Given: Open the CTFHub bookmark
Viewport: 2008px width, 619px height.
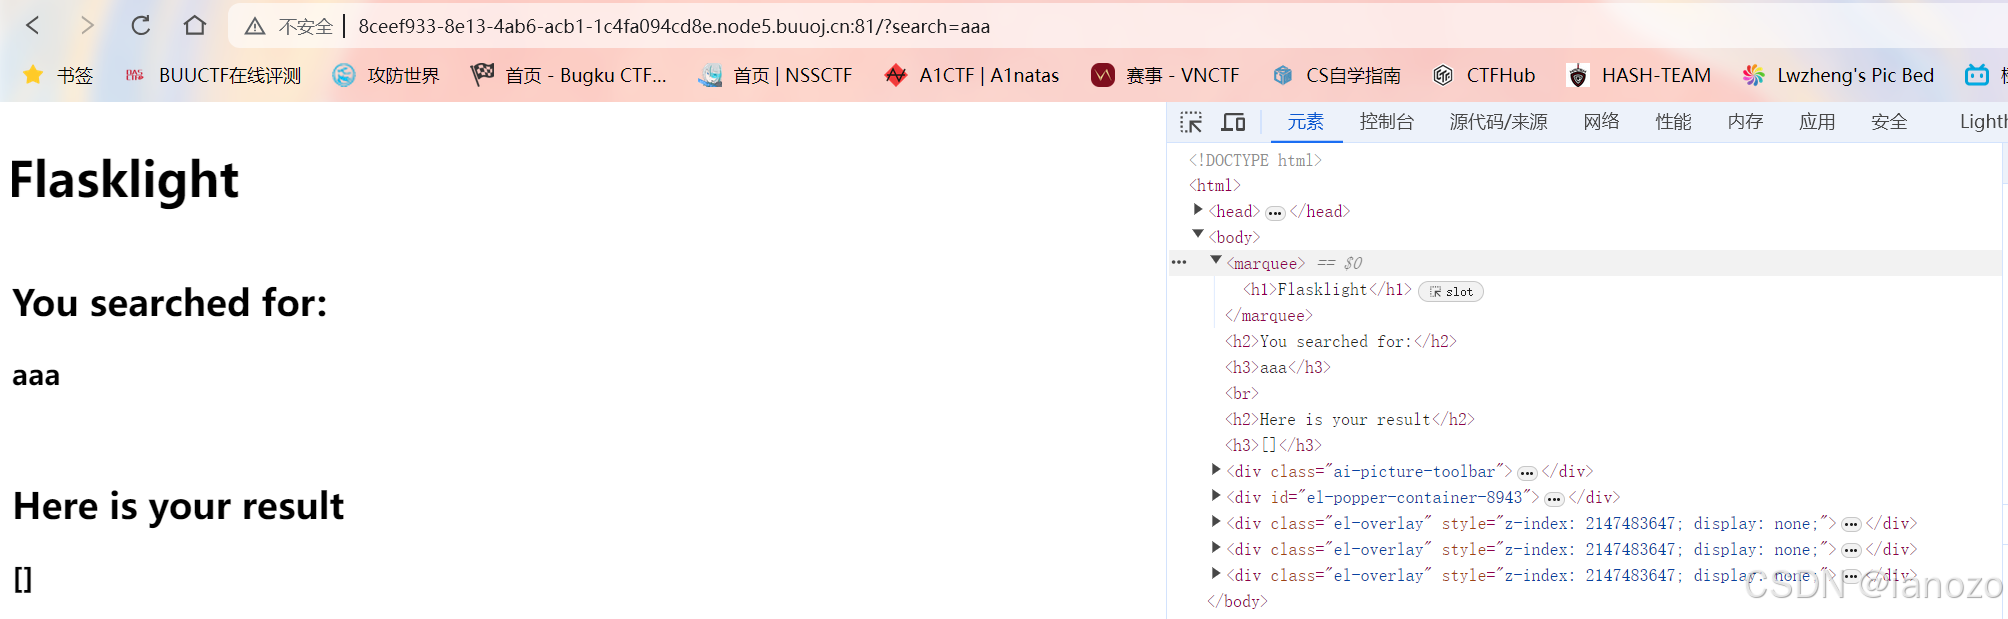Looking at the screenshot, I should tap(1484, 75).
